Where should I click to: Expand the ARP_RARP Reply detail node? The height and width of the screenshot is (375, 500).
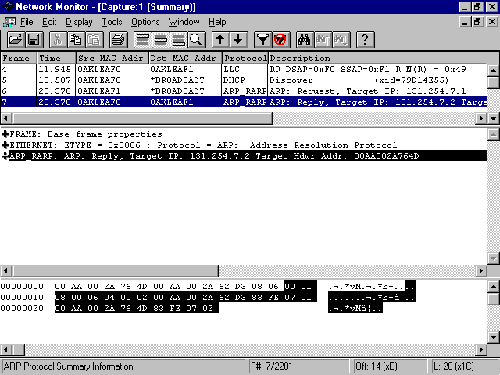[5, 156]
